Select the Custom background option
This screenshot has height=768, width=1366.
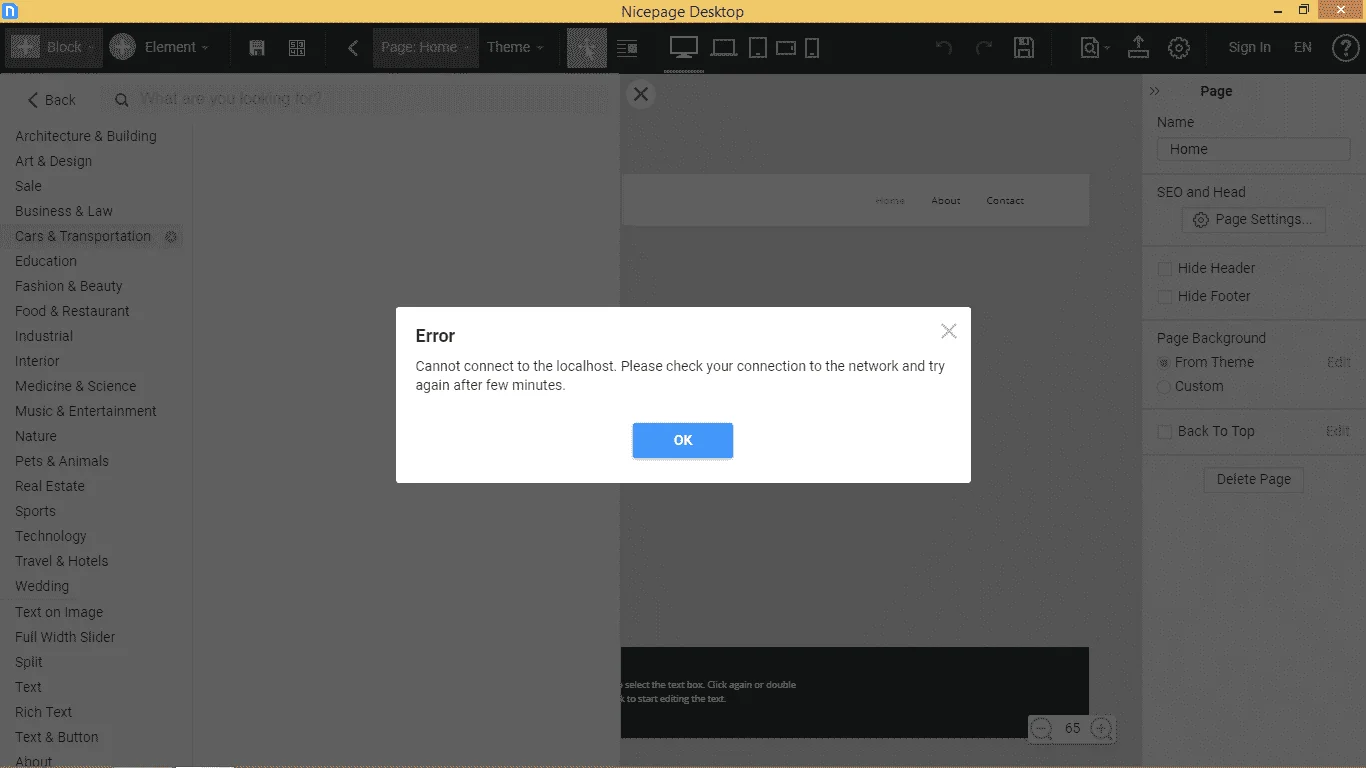point(1163,386)
